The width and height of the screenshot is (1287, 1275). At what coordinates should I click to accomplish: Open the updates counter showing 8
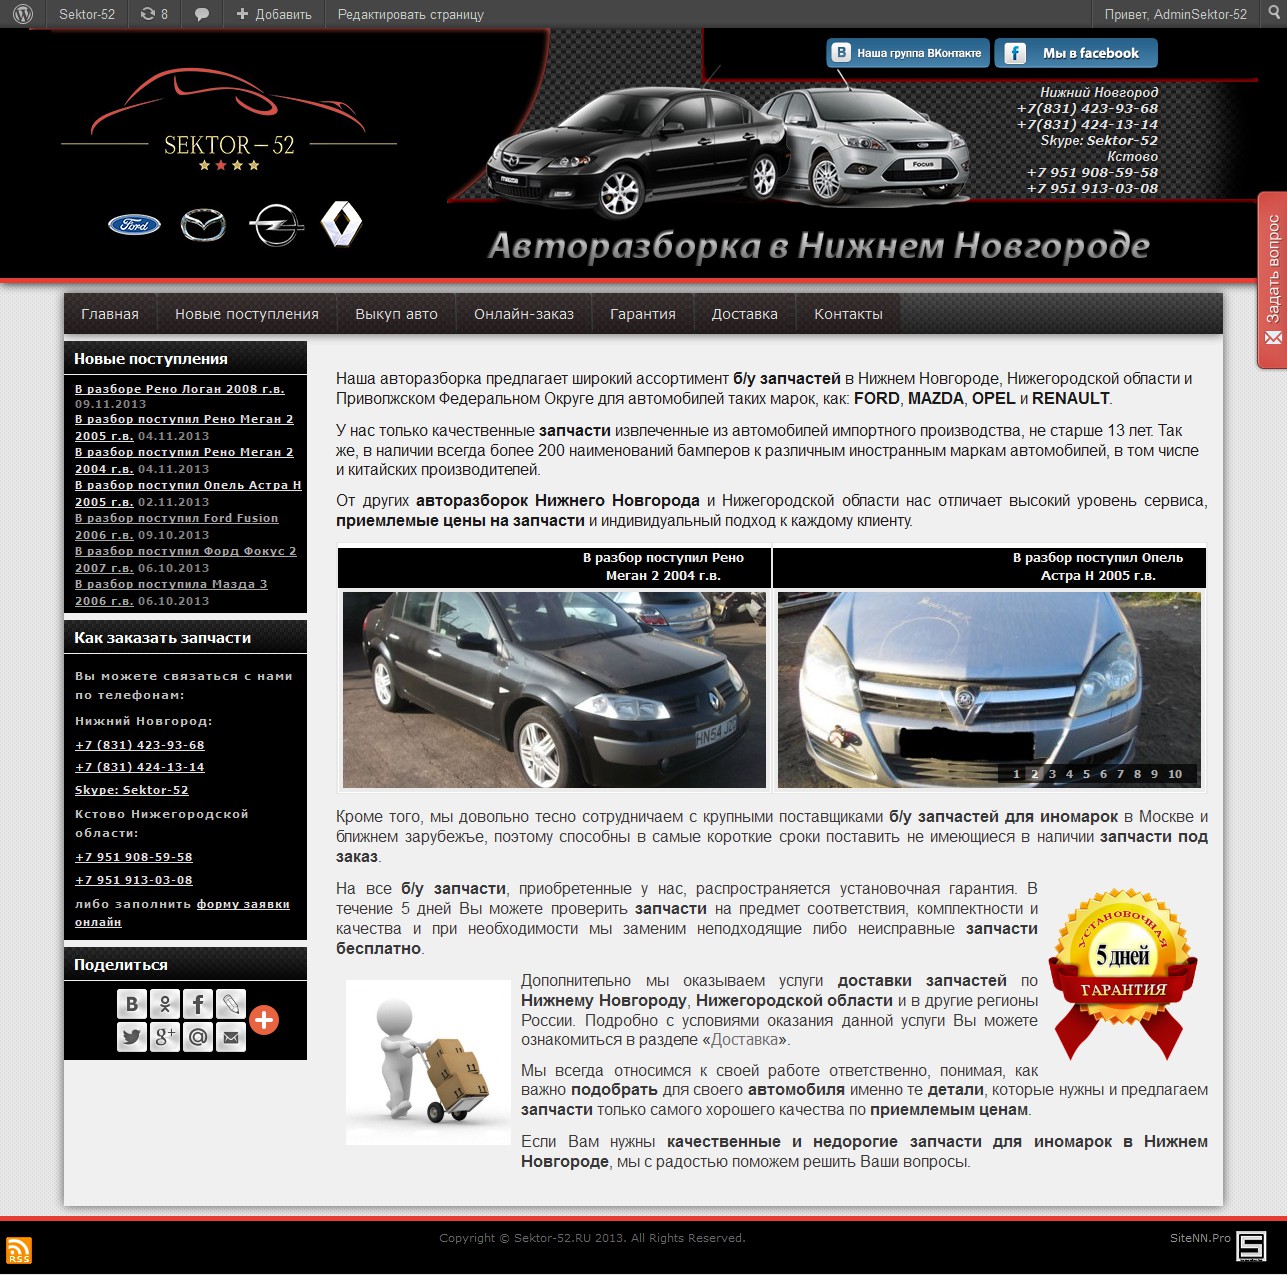click(154, 14)
